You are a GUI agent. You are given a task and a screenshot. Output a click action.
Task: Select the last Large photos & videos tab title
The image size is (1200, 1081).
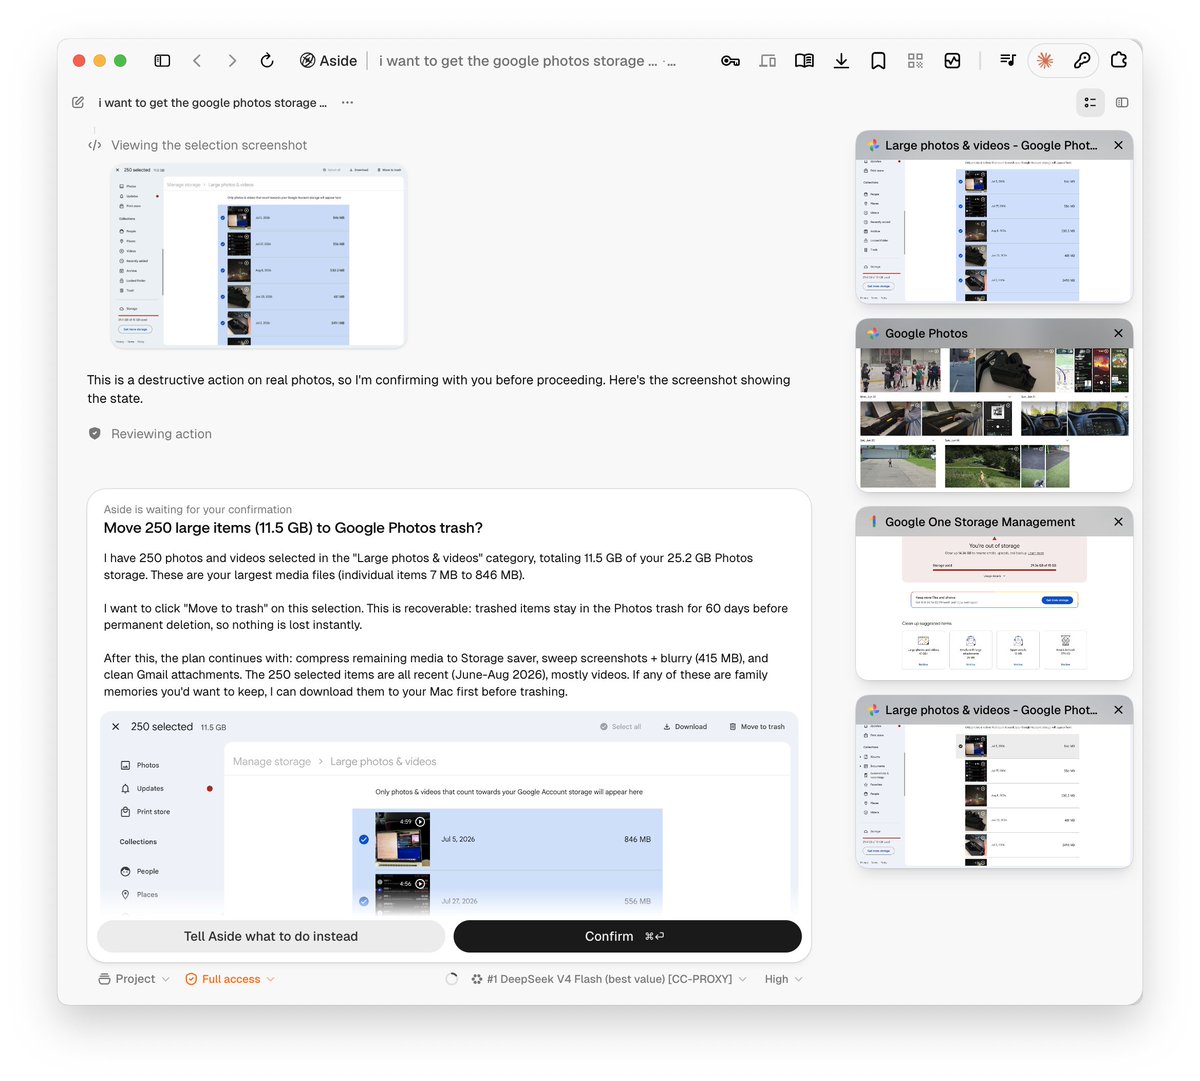click(x=990, y=710)
